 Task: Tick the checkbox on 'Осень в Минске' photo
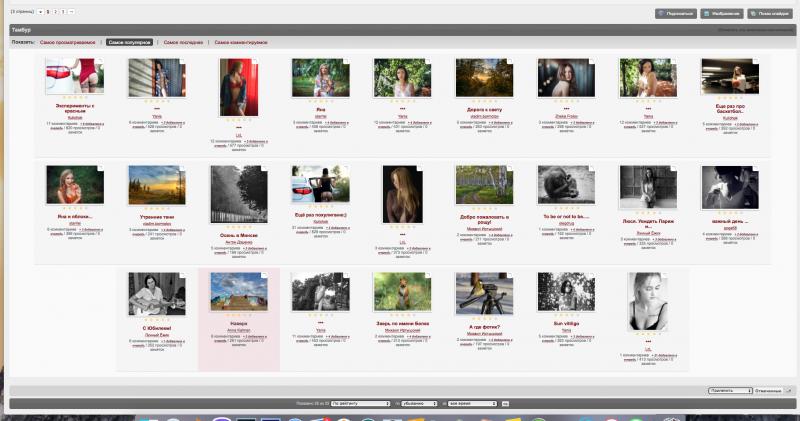point(264,168)
